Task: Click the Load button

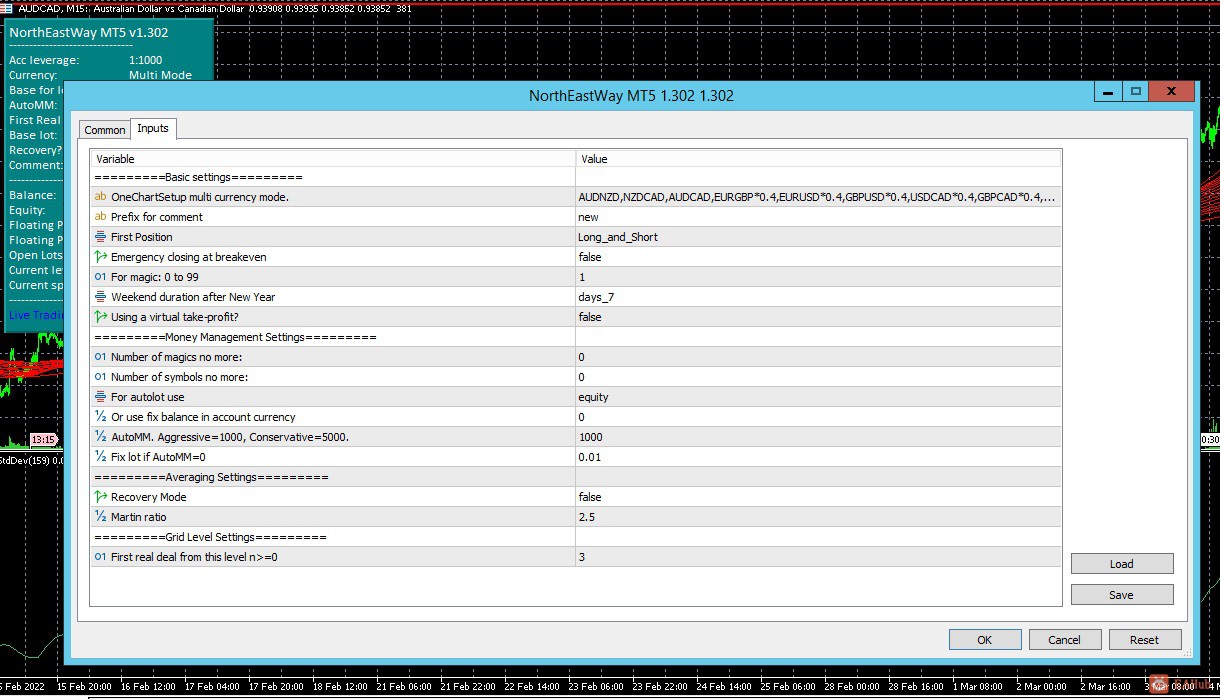Action: (x=1122, y=564)
